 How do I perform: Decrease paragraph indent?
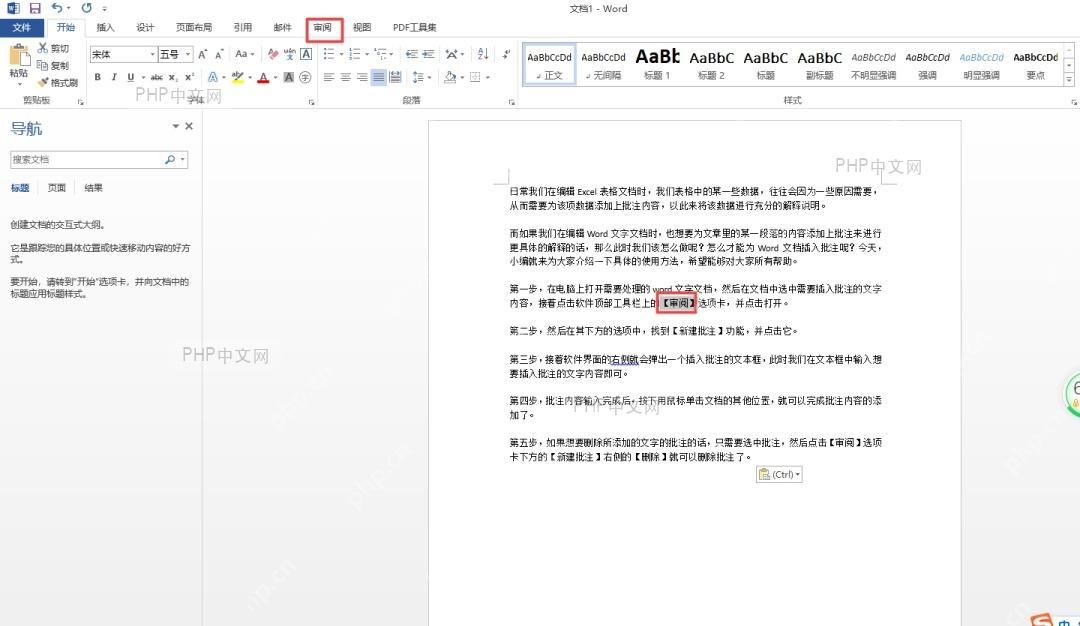click(x=412, y=54)
